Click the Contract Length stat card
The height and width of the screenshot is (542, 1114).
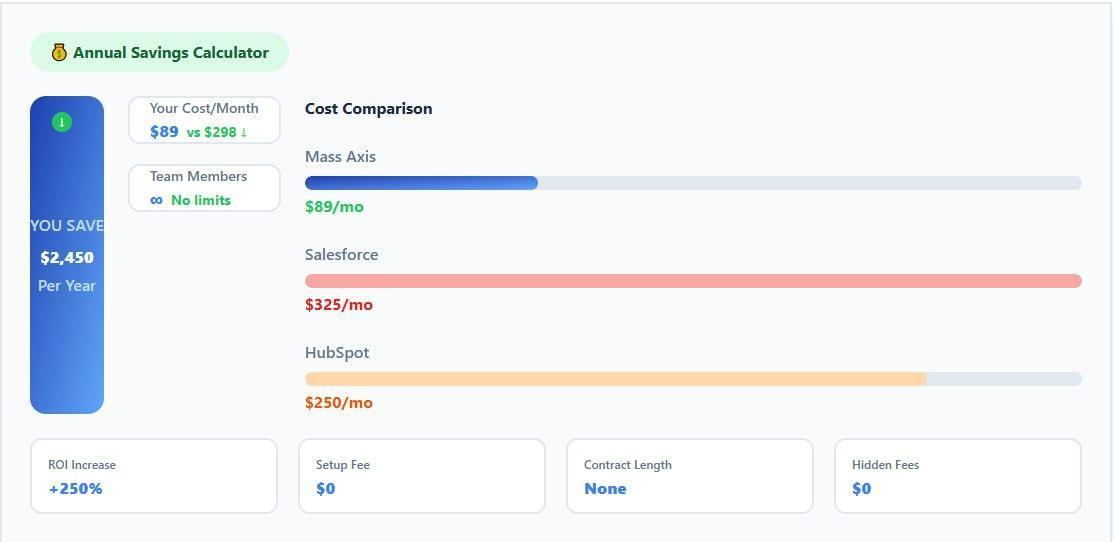(x=690, y=476)
